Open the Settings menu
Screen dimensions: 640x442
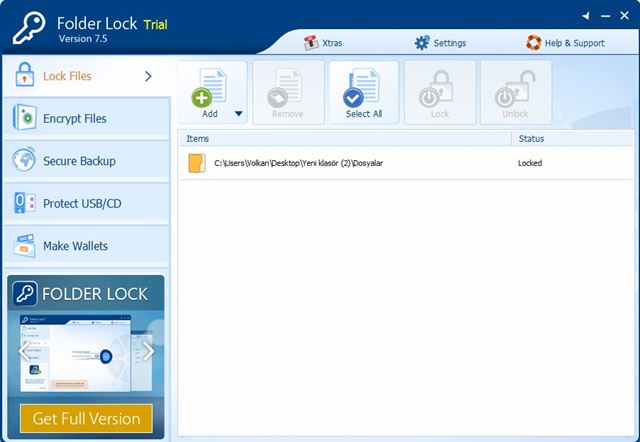point(440,43)
